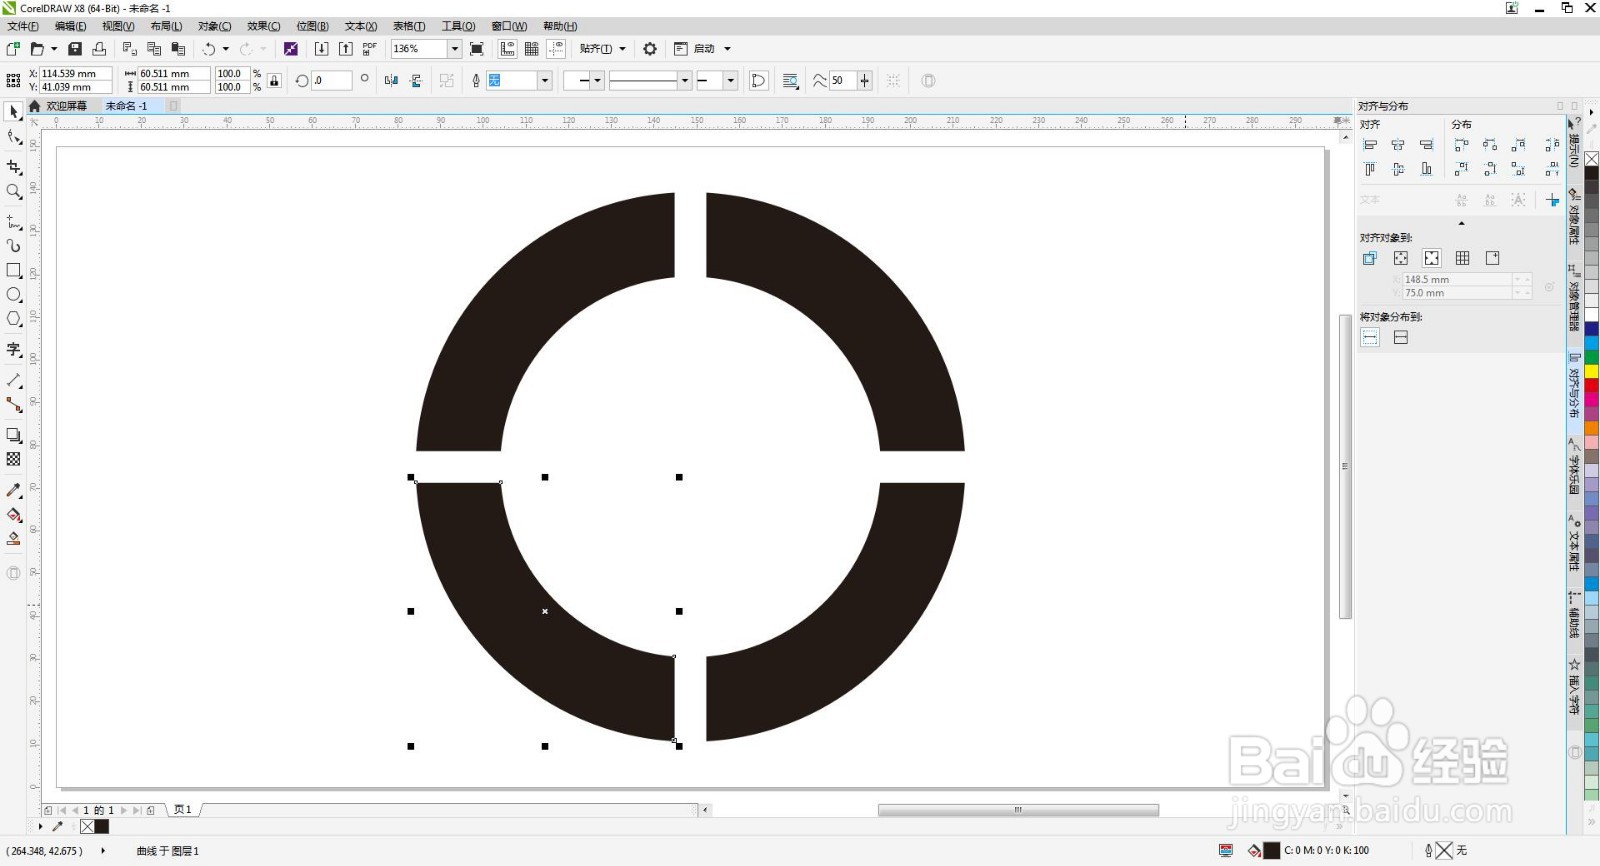Expand the Undo history dropdown arrow

click(x=226, y=49)
